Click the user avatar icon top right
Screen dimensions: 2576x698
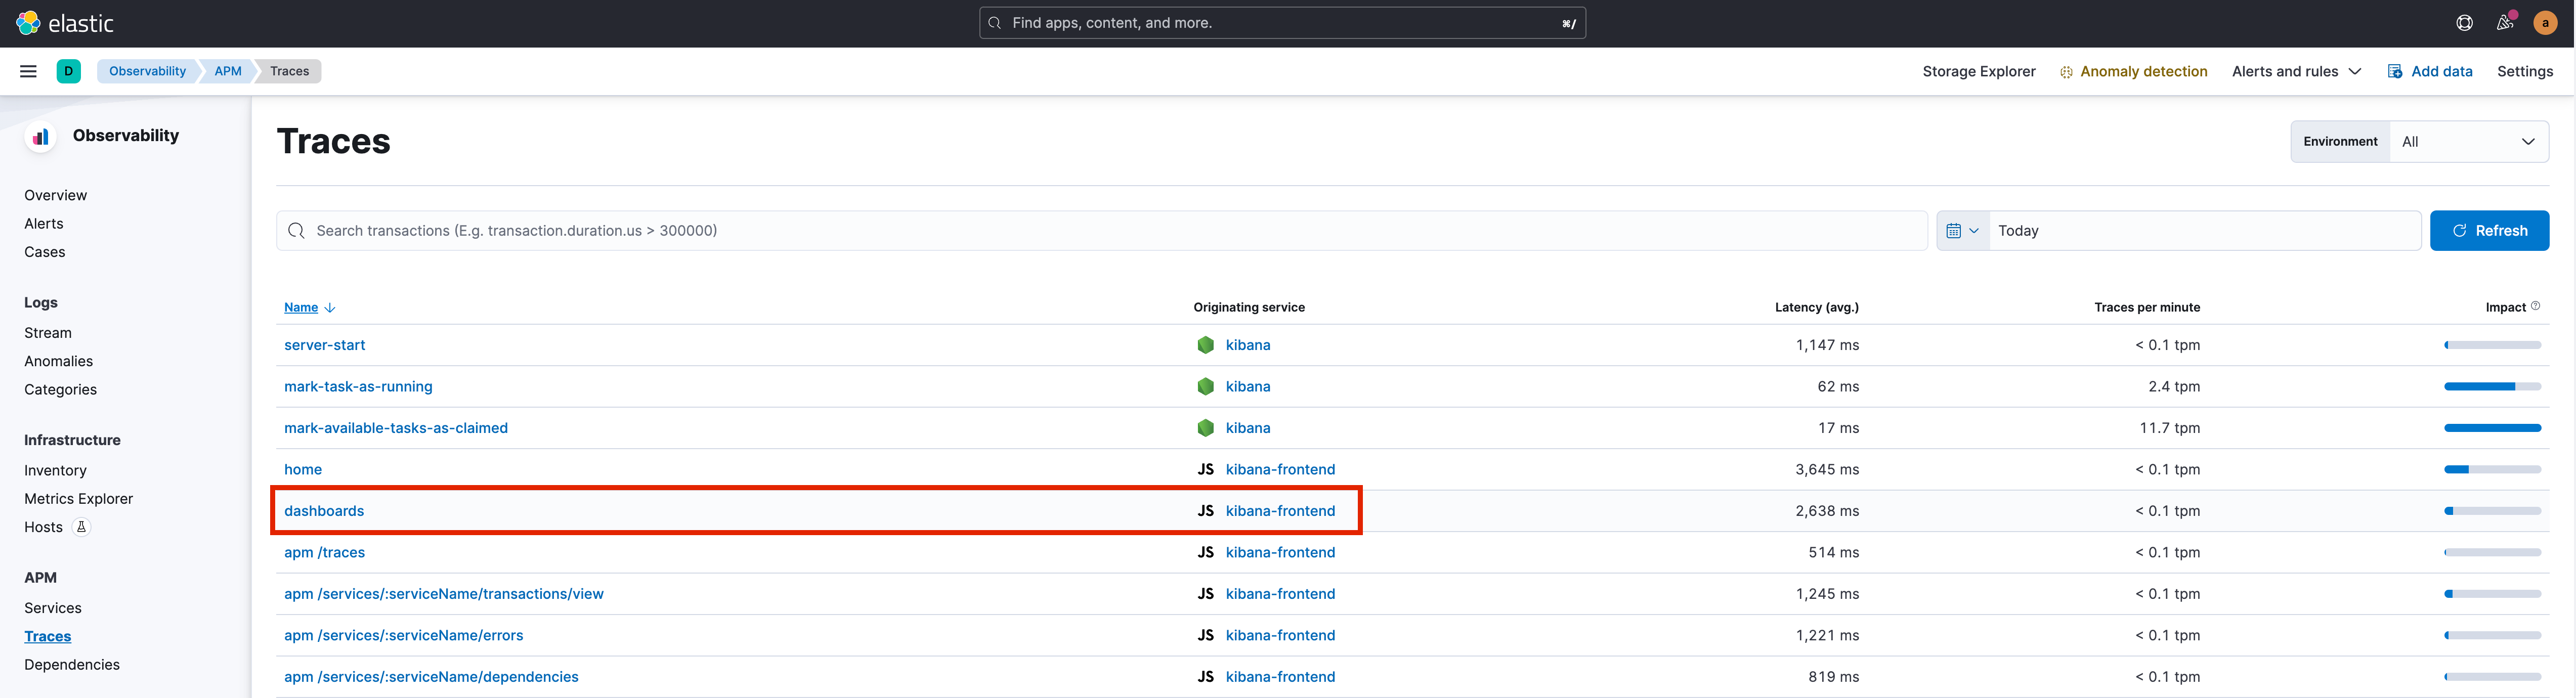tap(2545, 23)
